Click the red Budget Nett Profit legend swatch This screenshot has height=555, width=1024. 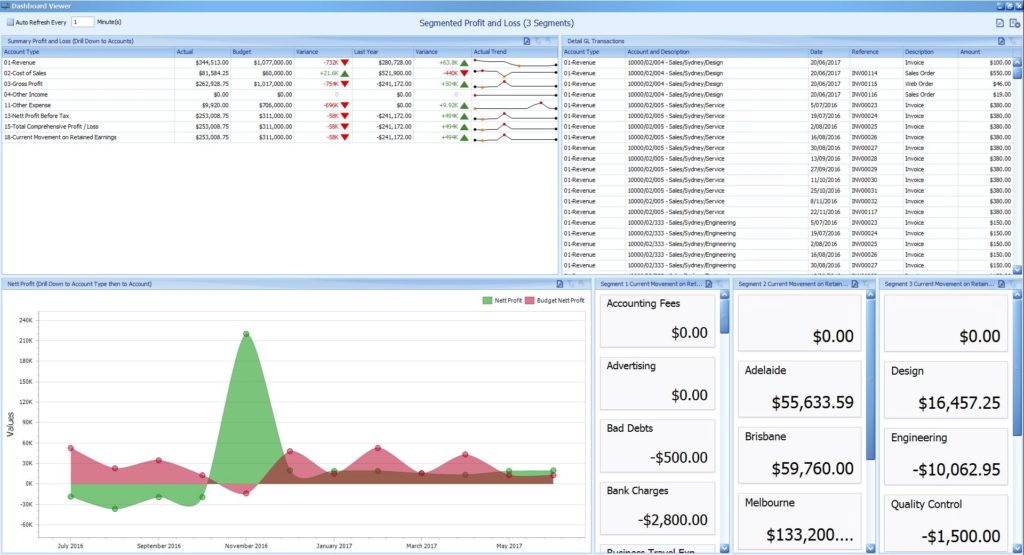tap(530, 300)
